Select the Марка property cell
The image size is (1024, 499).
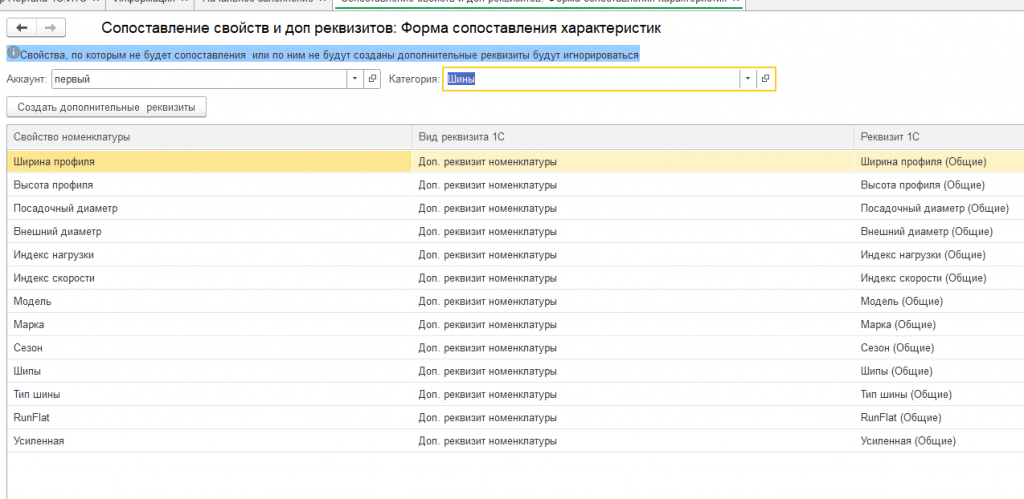pos(209,325)
